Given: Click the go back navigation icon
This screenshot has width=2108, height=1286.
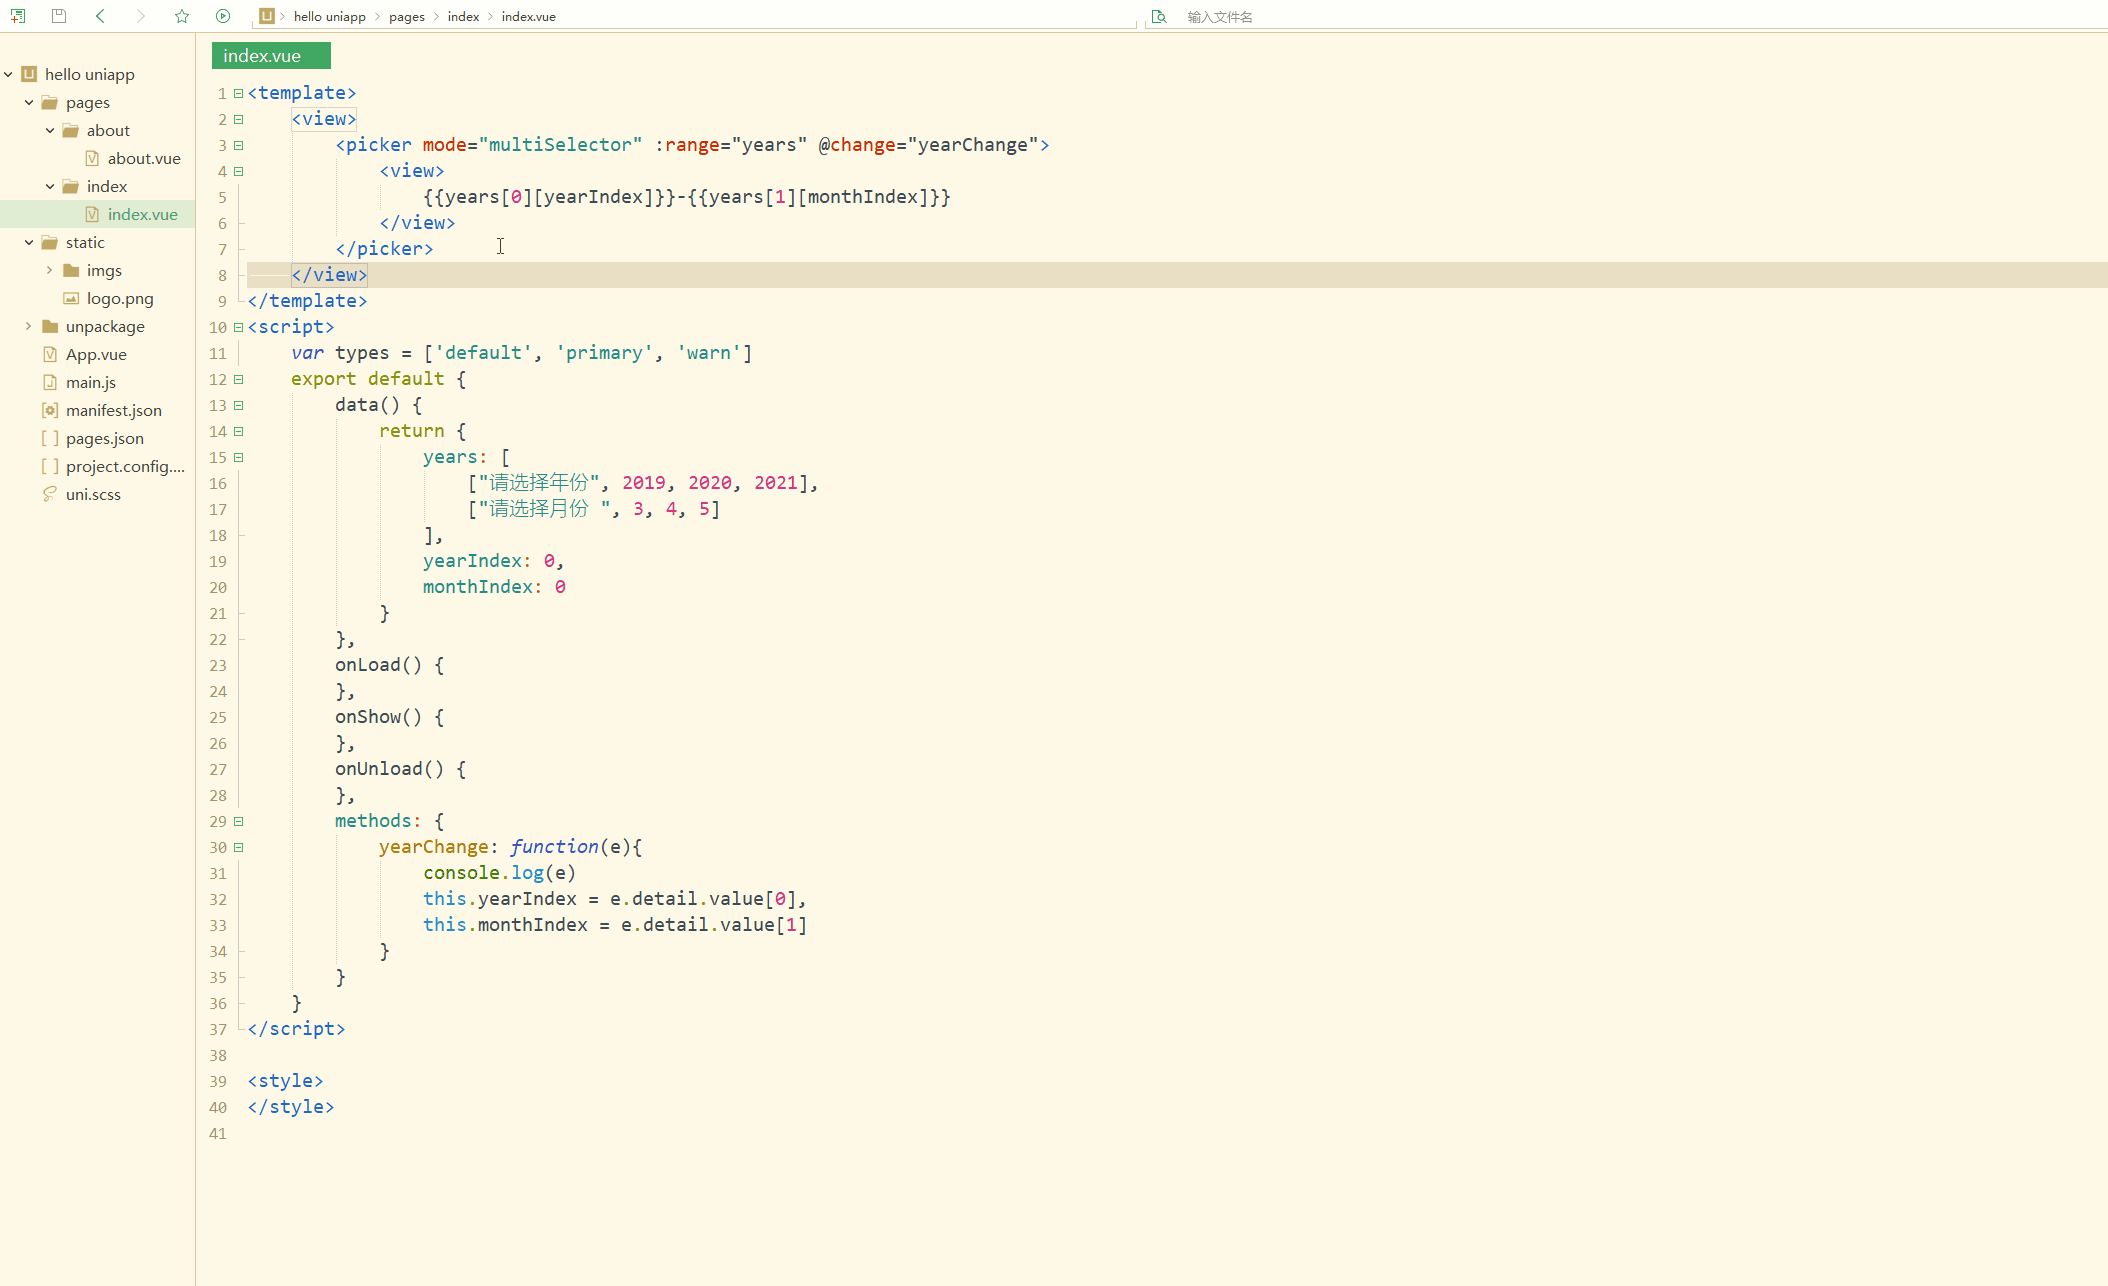Looking at the screenshot, I should pyautogui.click(x=98, y=17).
